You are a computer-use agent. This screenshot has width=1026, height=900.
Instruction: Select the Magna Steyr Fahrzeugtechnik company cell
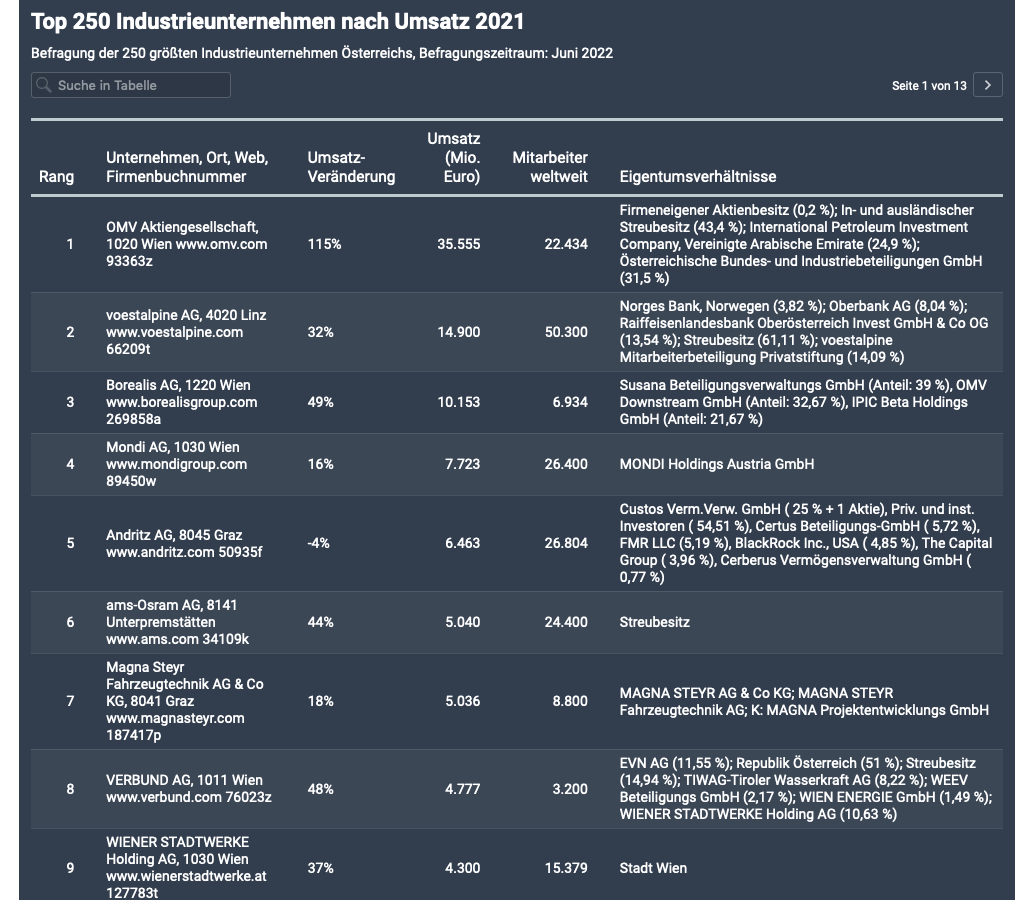[x=185, y=701]
